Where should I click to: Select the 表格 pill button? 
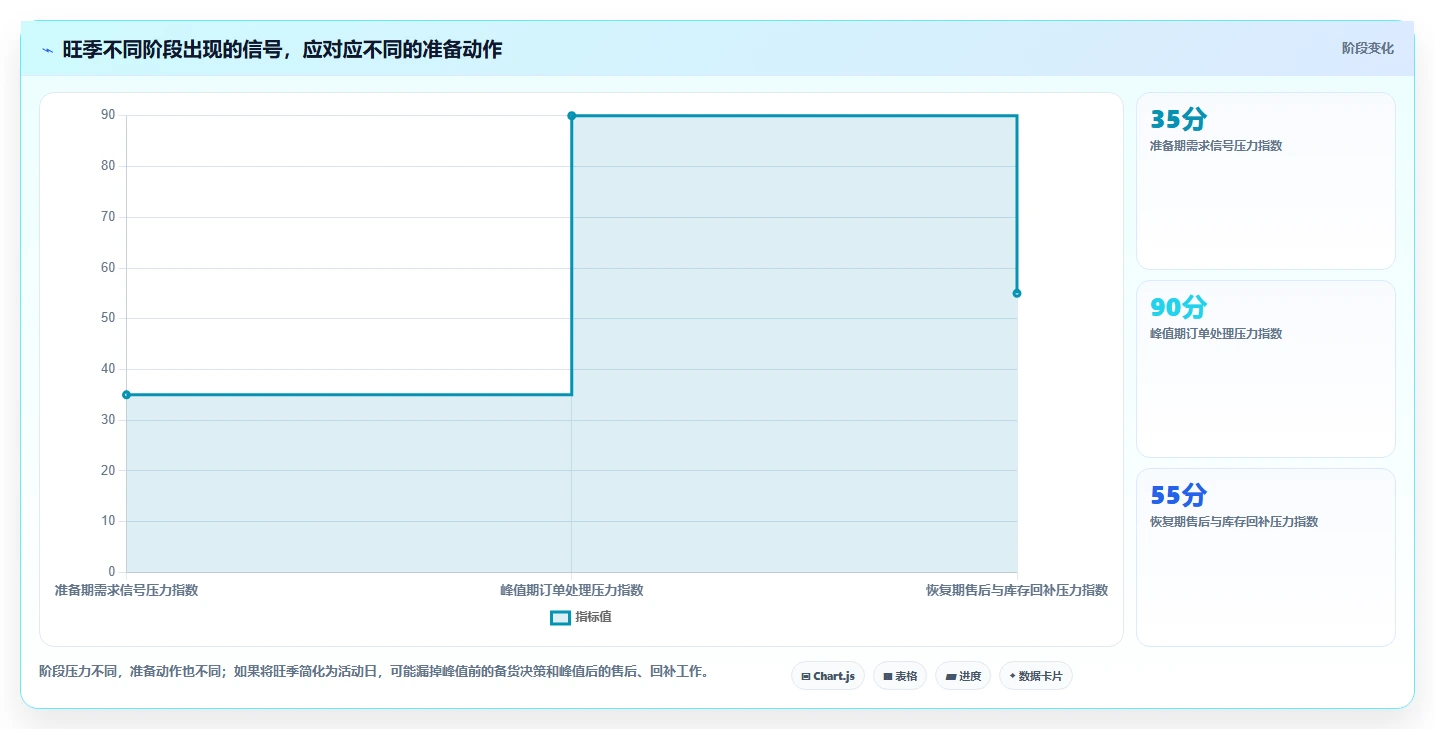(900, 676)
